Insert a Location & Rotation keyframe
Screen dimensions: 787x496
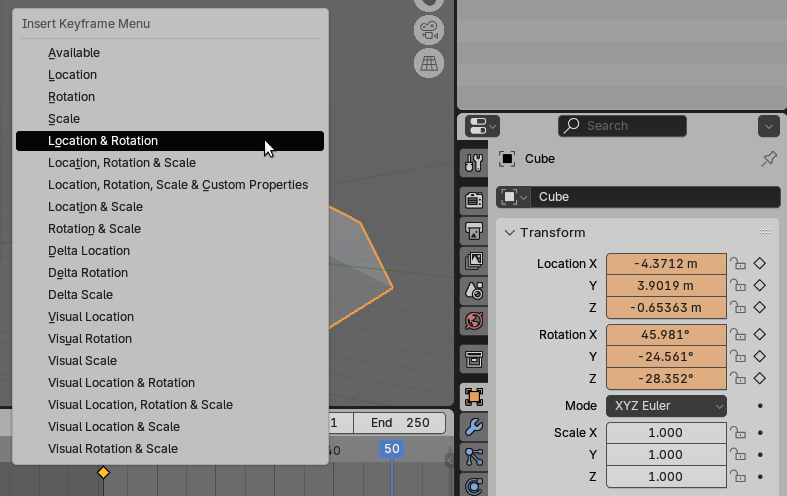tap(170, 141)
